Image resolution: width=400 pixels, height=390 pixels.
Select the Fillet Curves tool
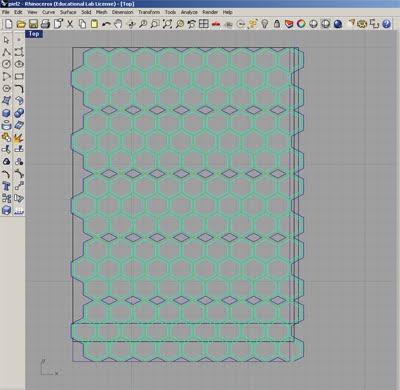19,88
